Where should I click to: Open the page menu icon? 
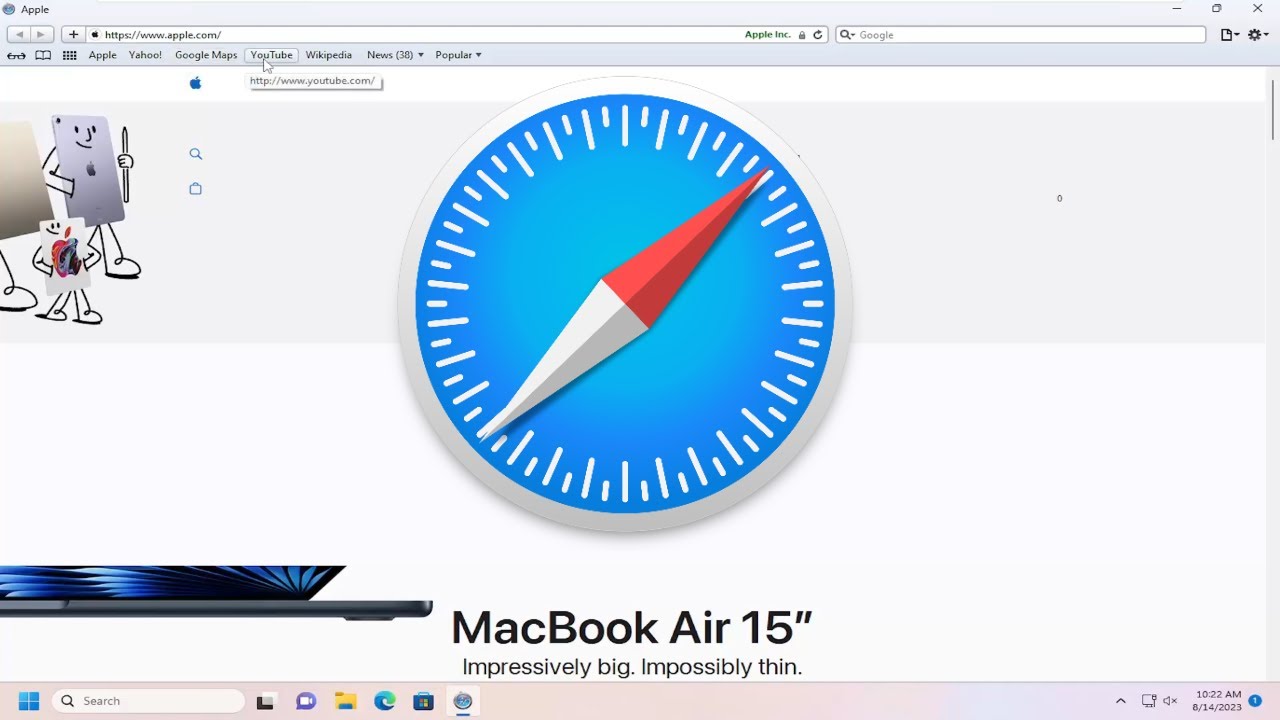[x=1230, y=35]
